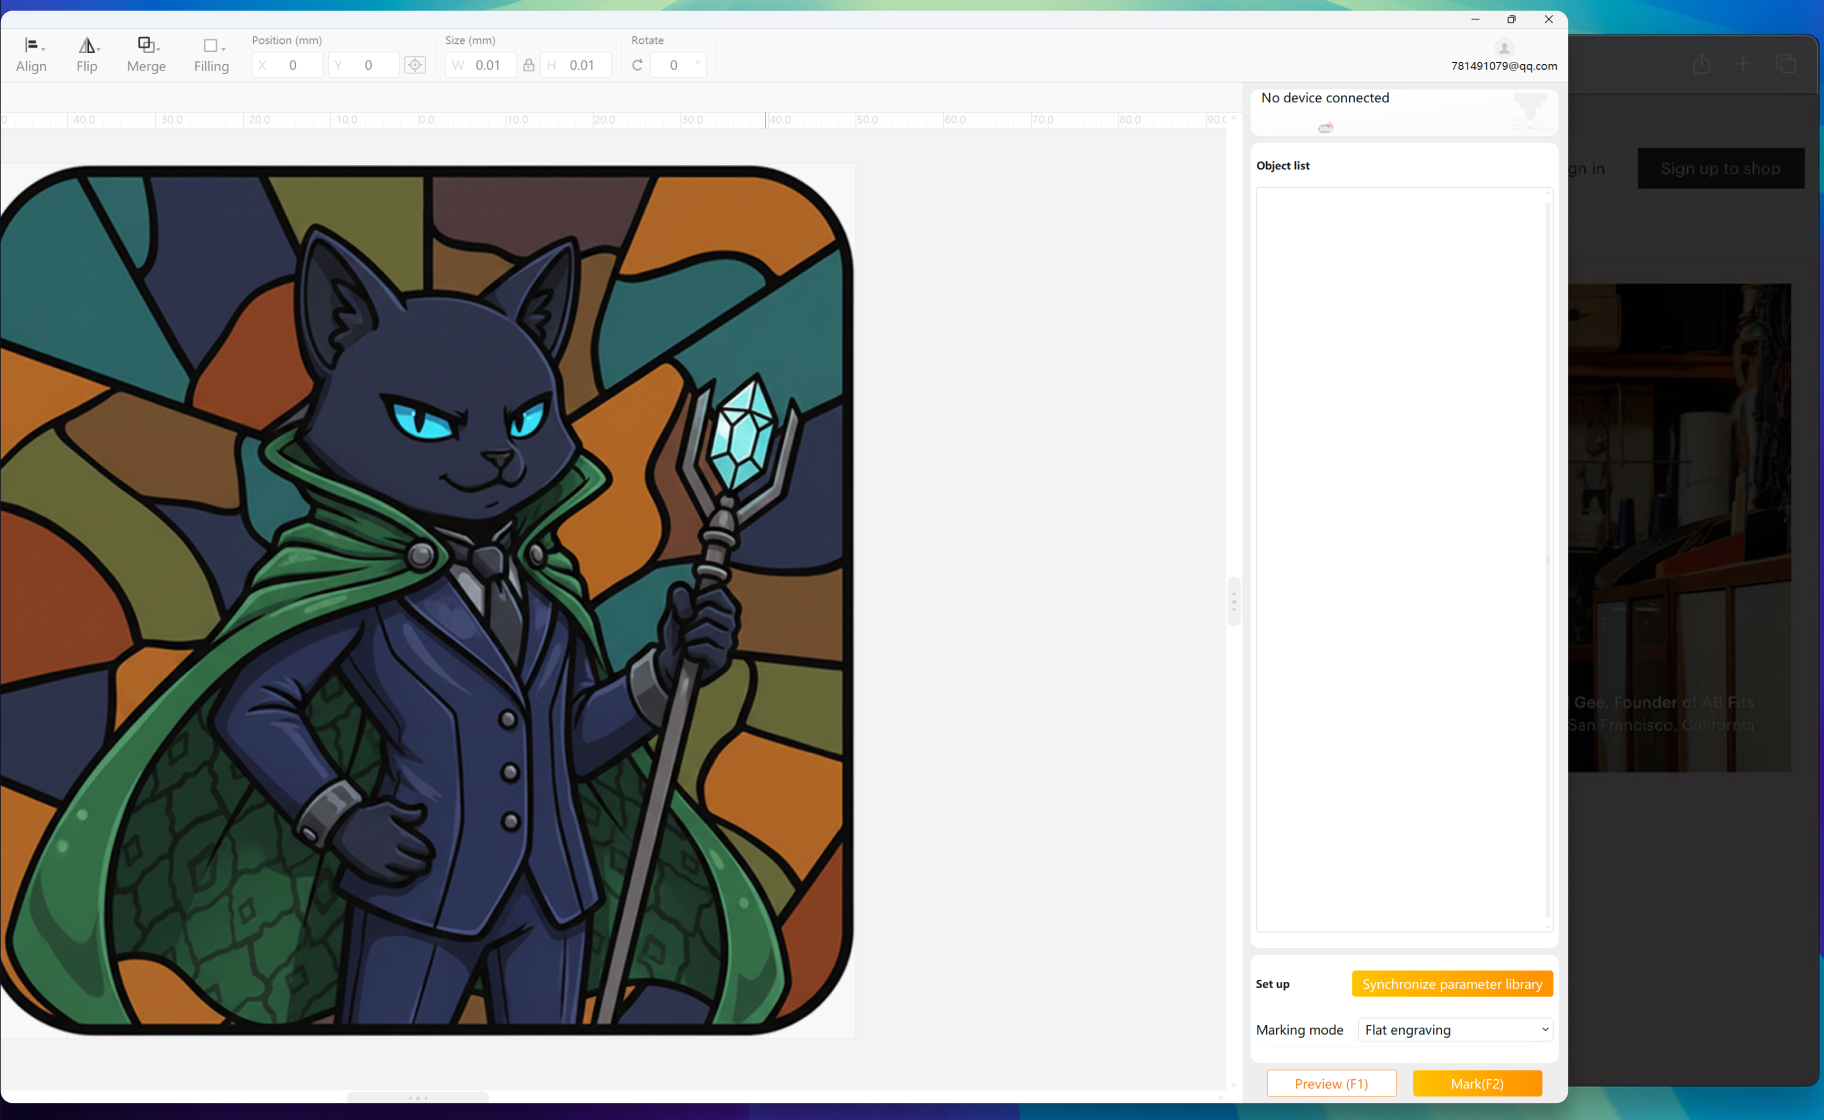This screenshot has width=1824, height=1120.
Task: Click the right panel collapse handle
Action: point(1234,601)
